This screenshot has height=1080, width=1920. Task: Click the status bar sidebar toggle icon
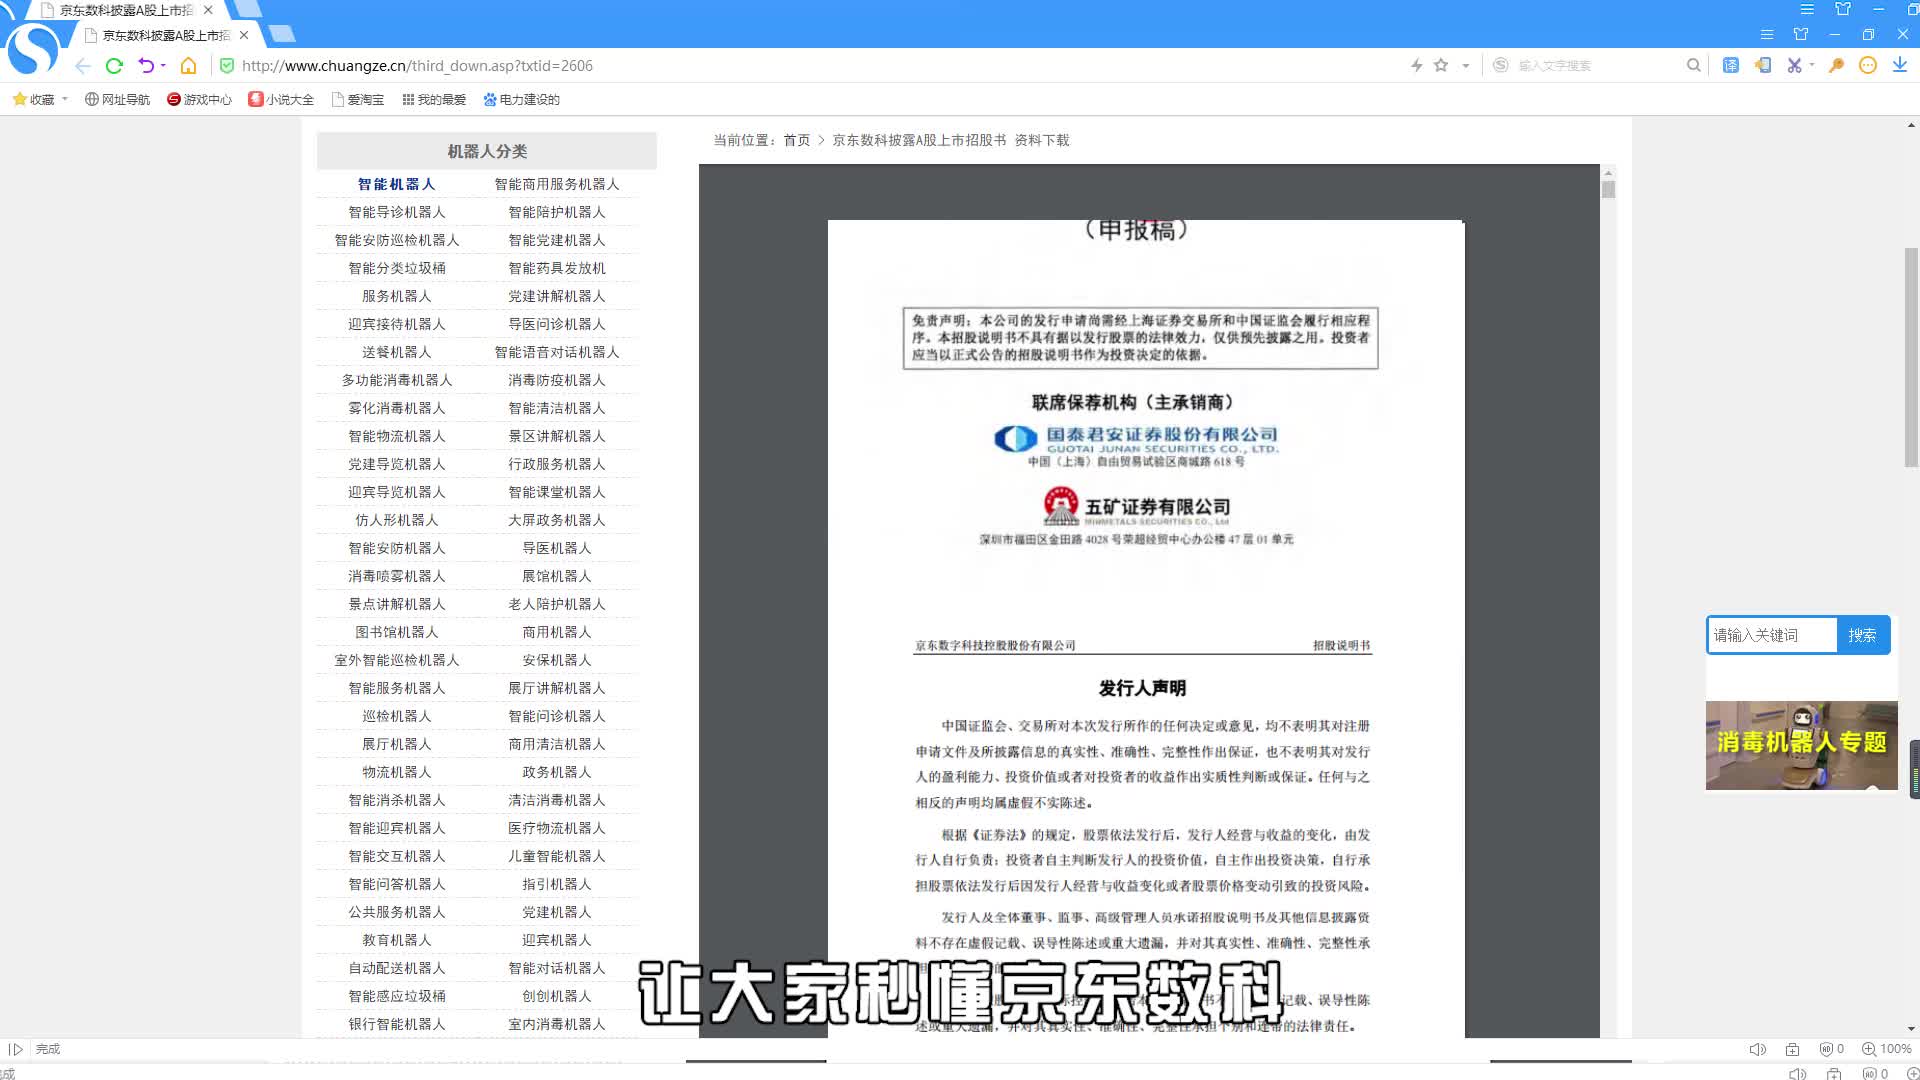pyautogui.click(x=16, y=1049)
